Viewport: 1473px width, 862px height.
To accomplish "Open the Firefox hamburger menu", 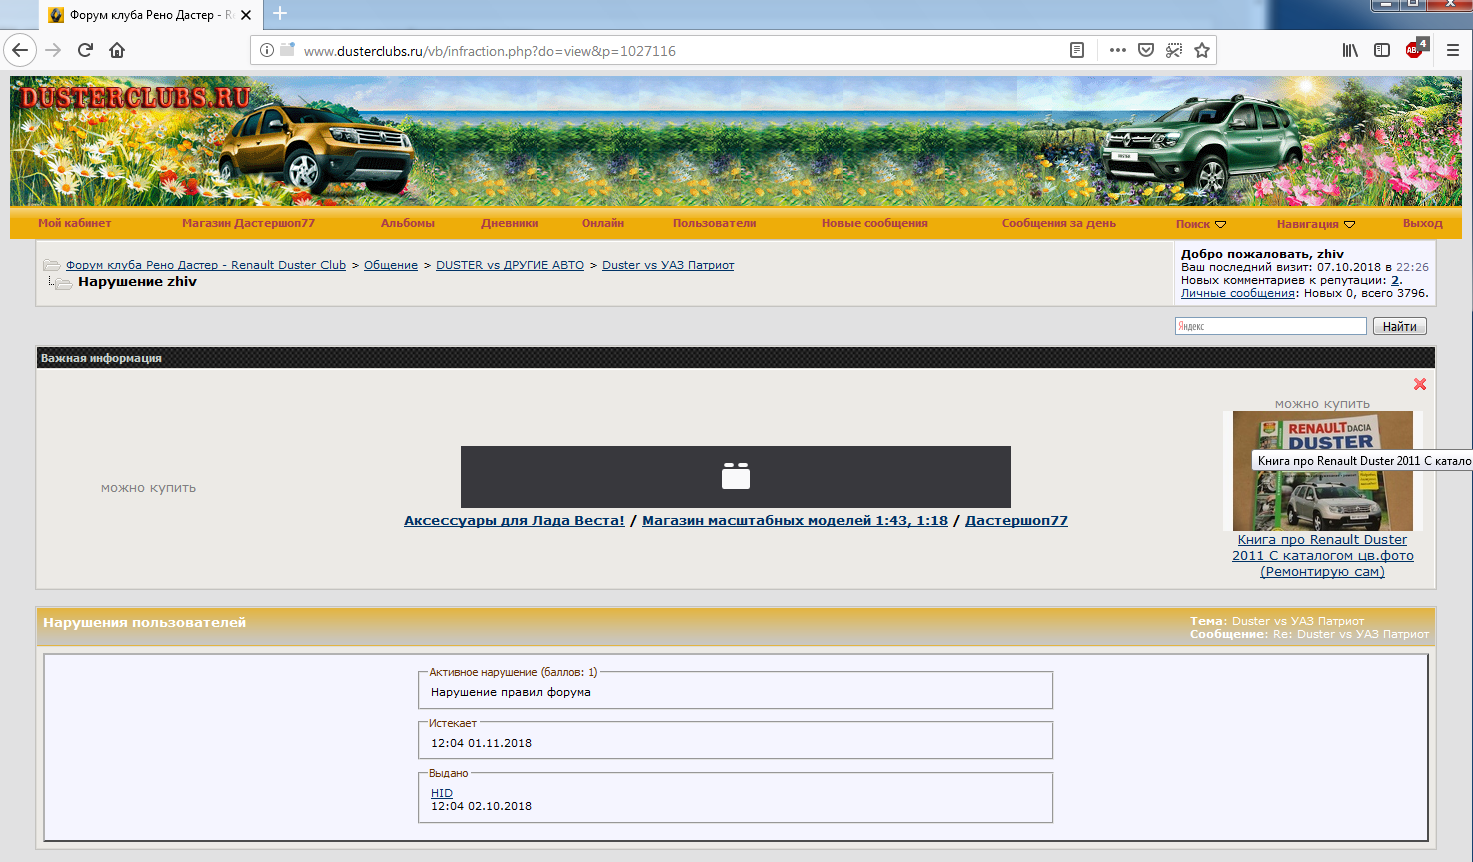I will [x=1453, y=50].
